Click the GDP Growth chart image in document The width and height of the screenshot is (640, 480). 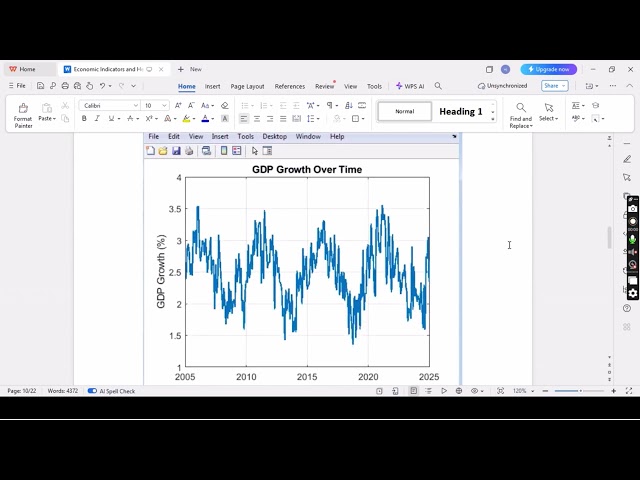pos(302,259)
